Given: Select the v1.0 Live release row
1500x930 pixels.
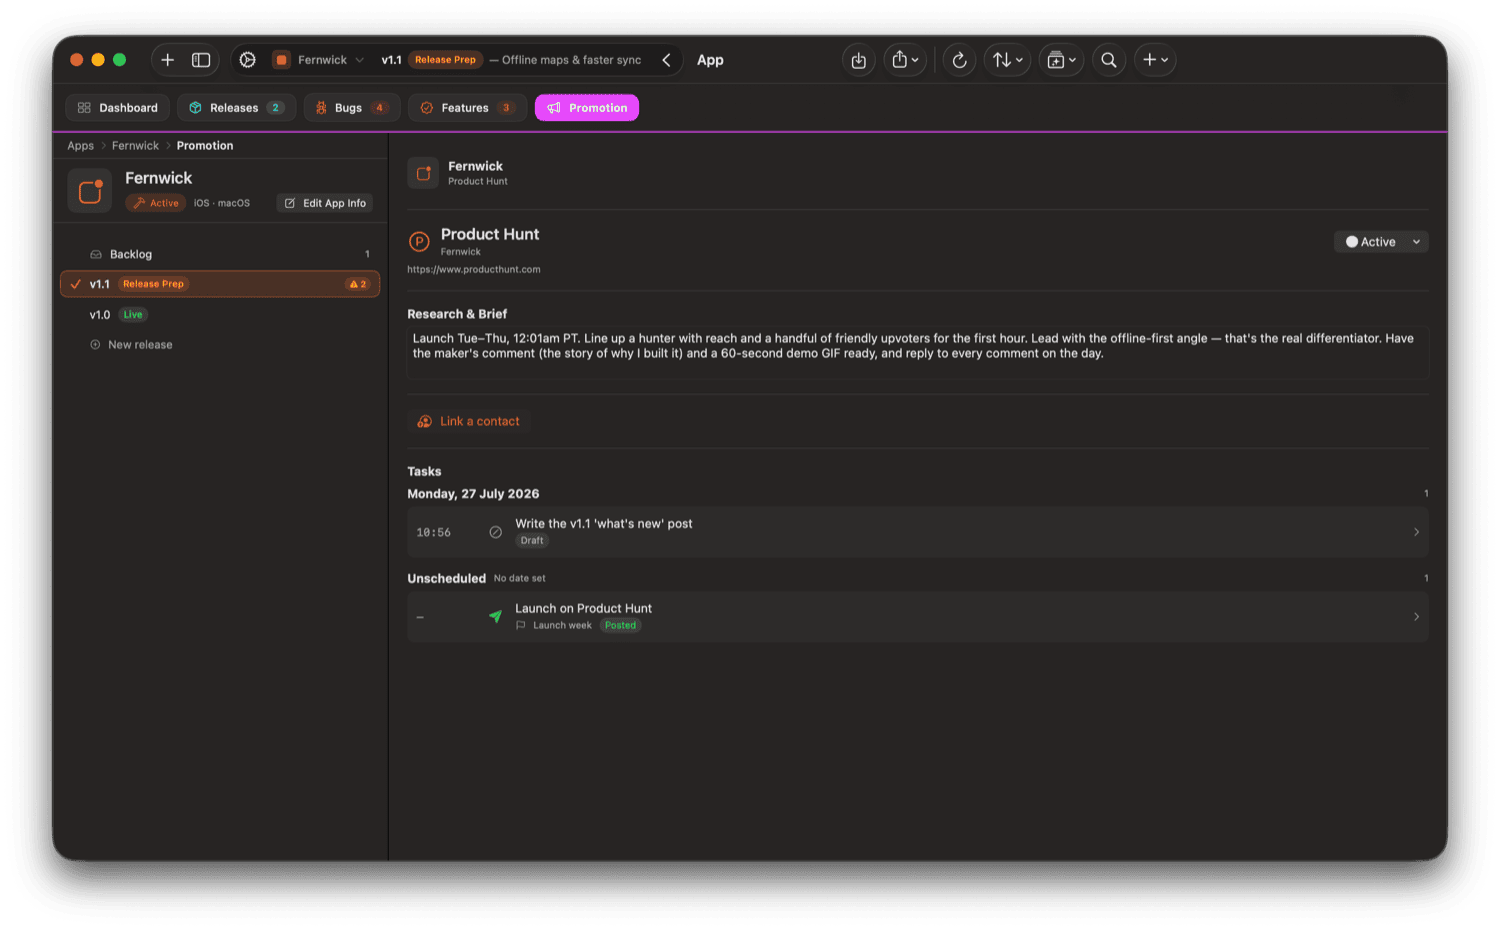Looking at the screenshot, I should [220, 314].
